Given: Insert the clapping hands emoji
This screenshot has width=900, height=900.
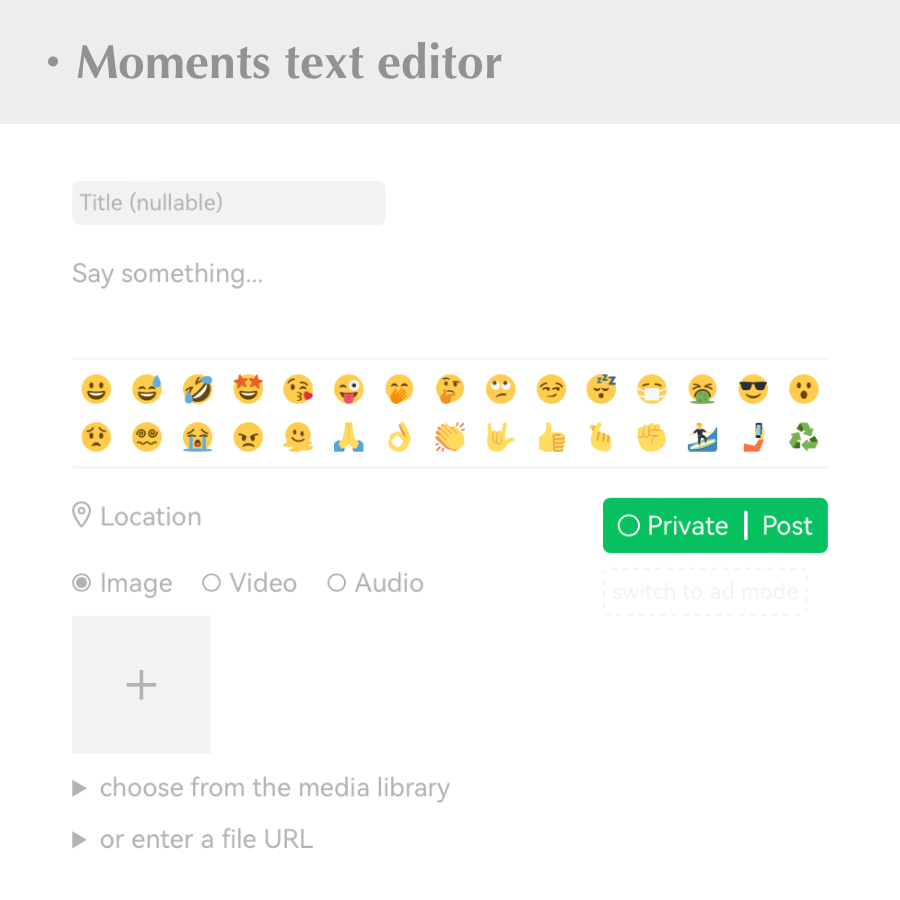Looking at the screenshot, I should click(x=450, y=437).
